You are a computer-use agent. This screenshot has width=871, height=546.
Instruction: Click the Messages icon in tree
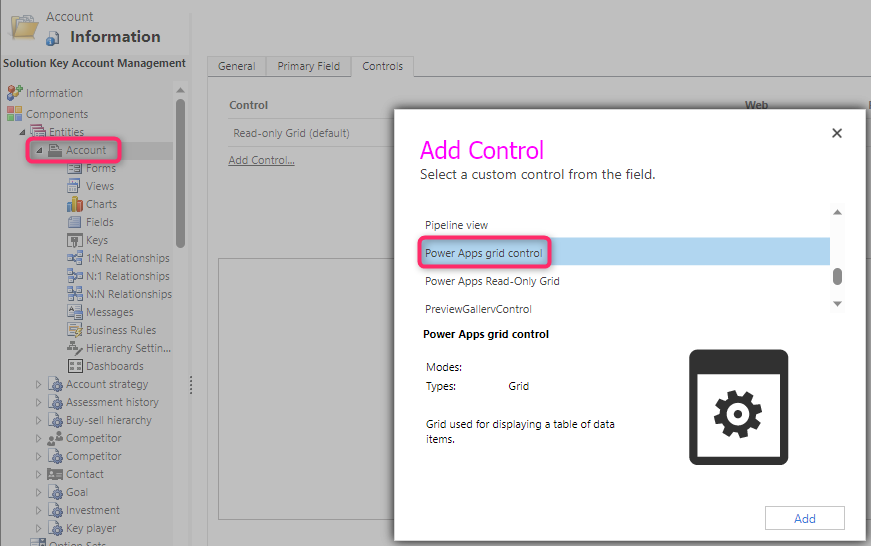click(74, 312)
